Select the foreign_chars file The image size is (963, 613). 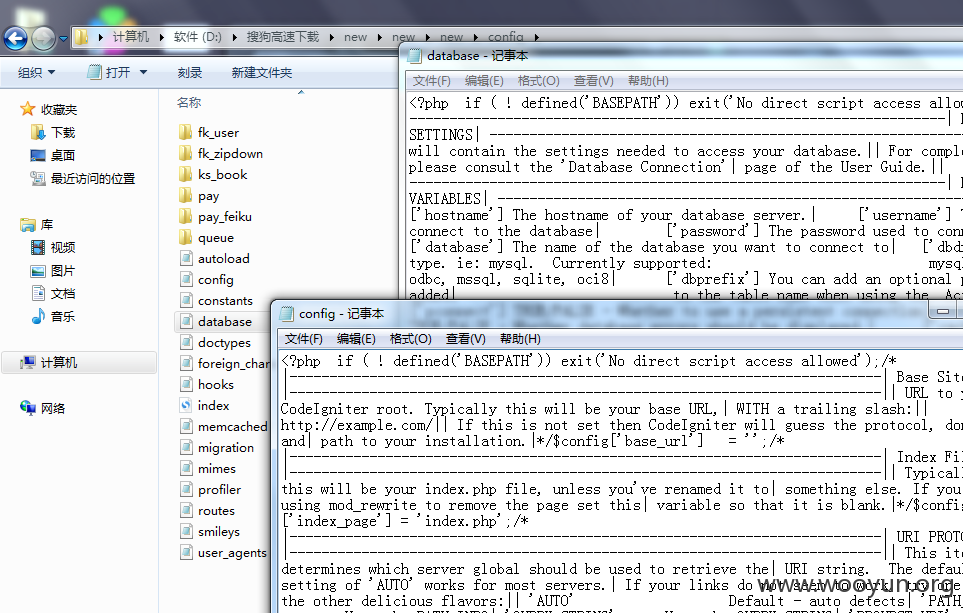[224, 363]
